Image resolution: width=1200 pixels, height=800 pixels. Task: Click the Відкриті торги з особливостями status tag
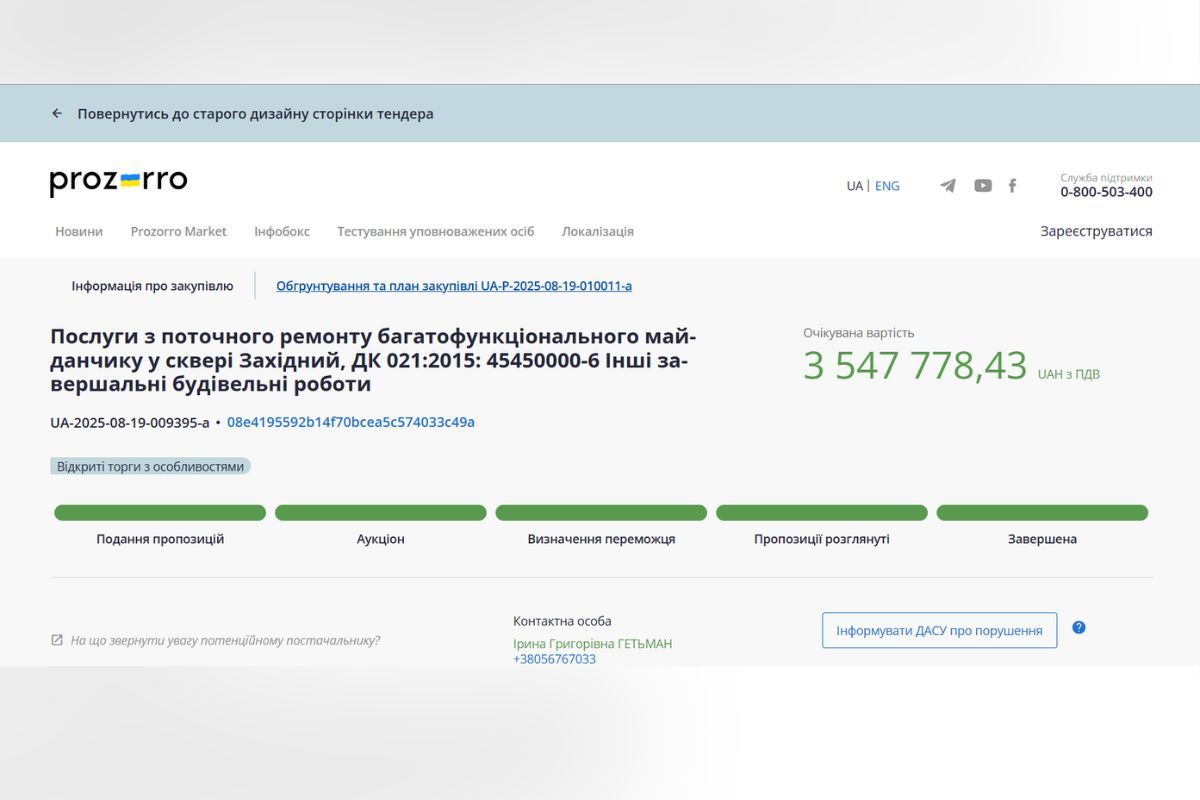(x=149, y=466)
